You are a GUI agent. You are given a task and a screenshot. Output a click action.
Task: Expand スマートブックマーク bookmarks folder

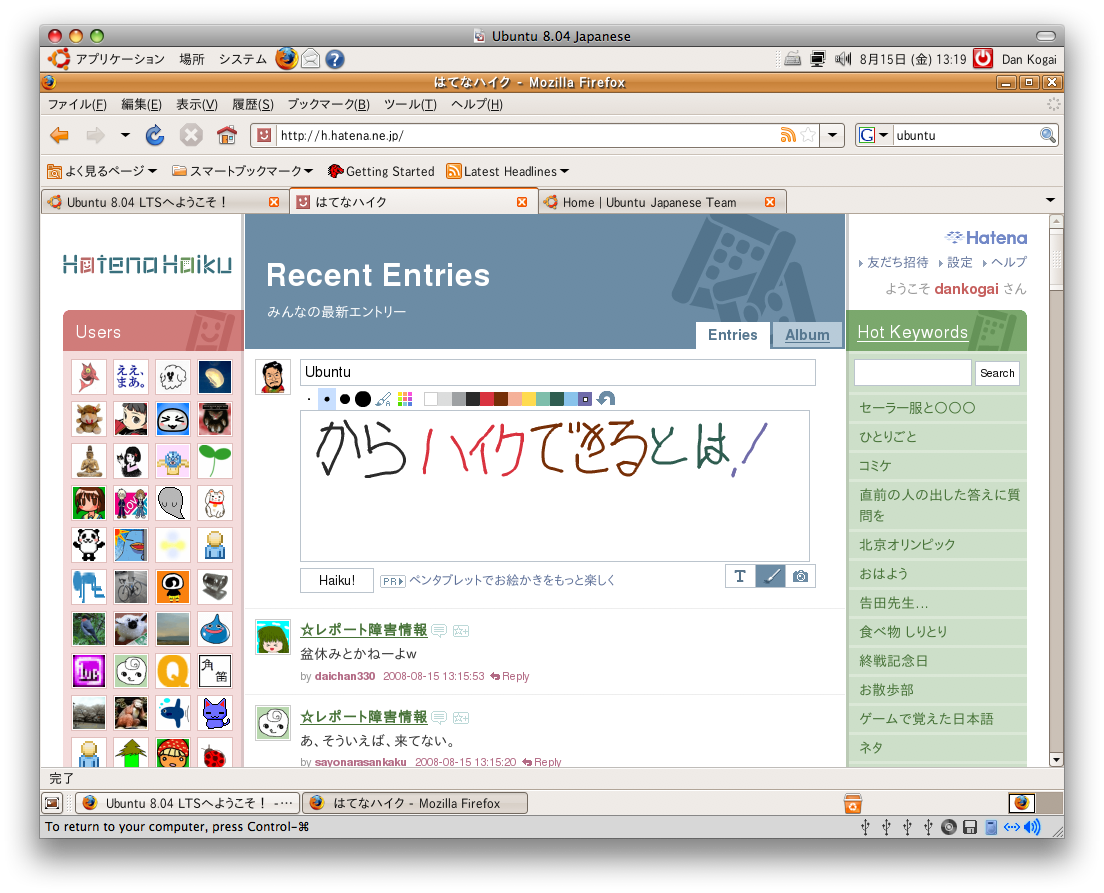click(x=242, y=171)
